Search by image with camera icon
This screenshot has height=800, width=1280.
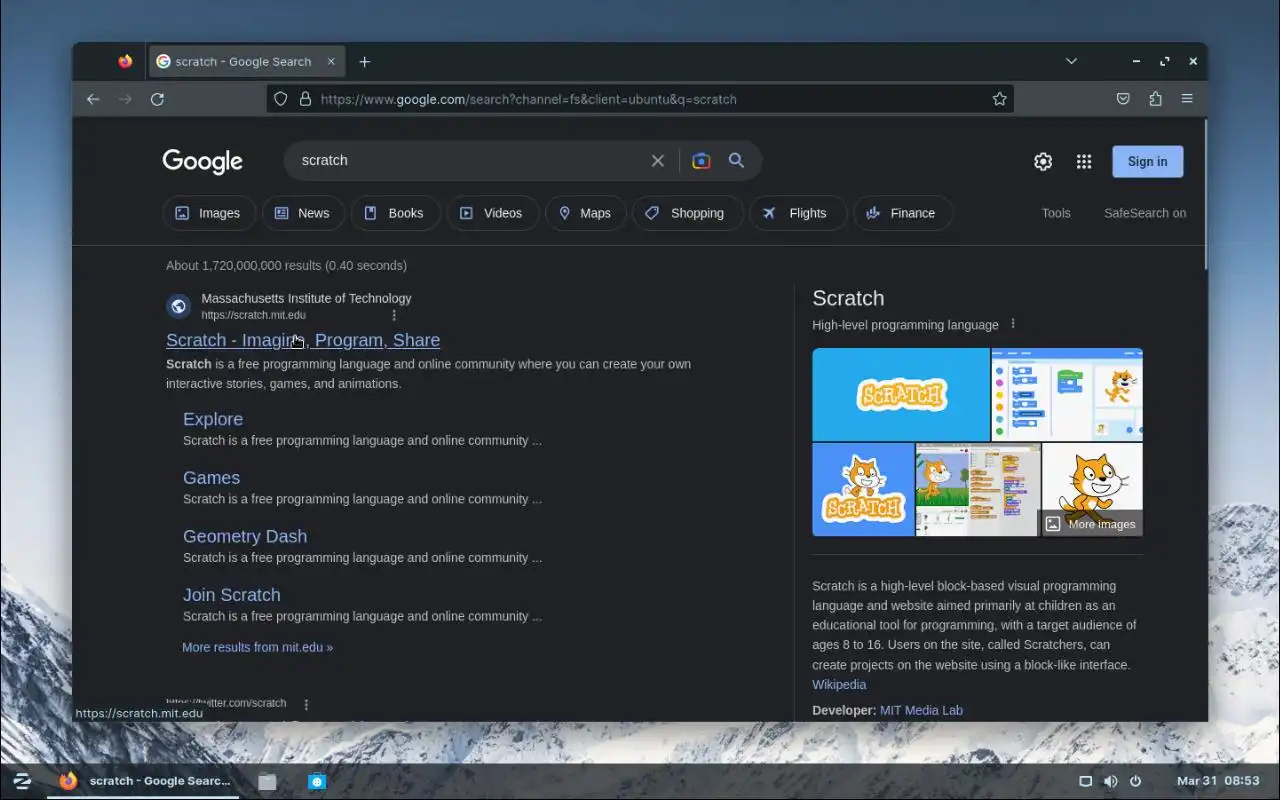(x=701, y=160)
